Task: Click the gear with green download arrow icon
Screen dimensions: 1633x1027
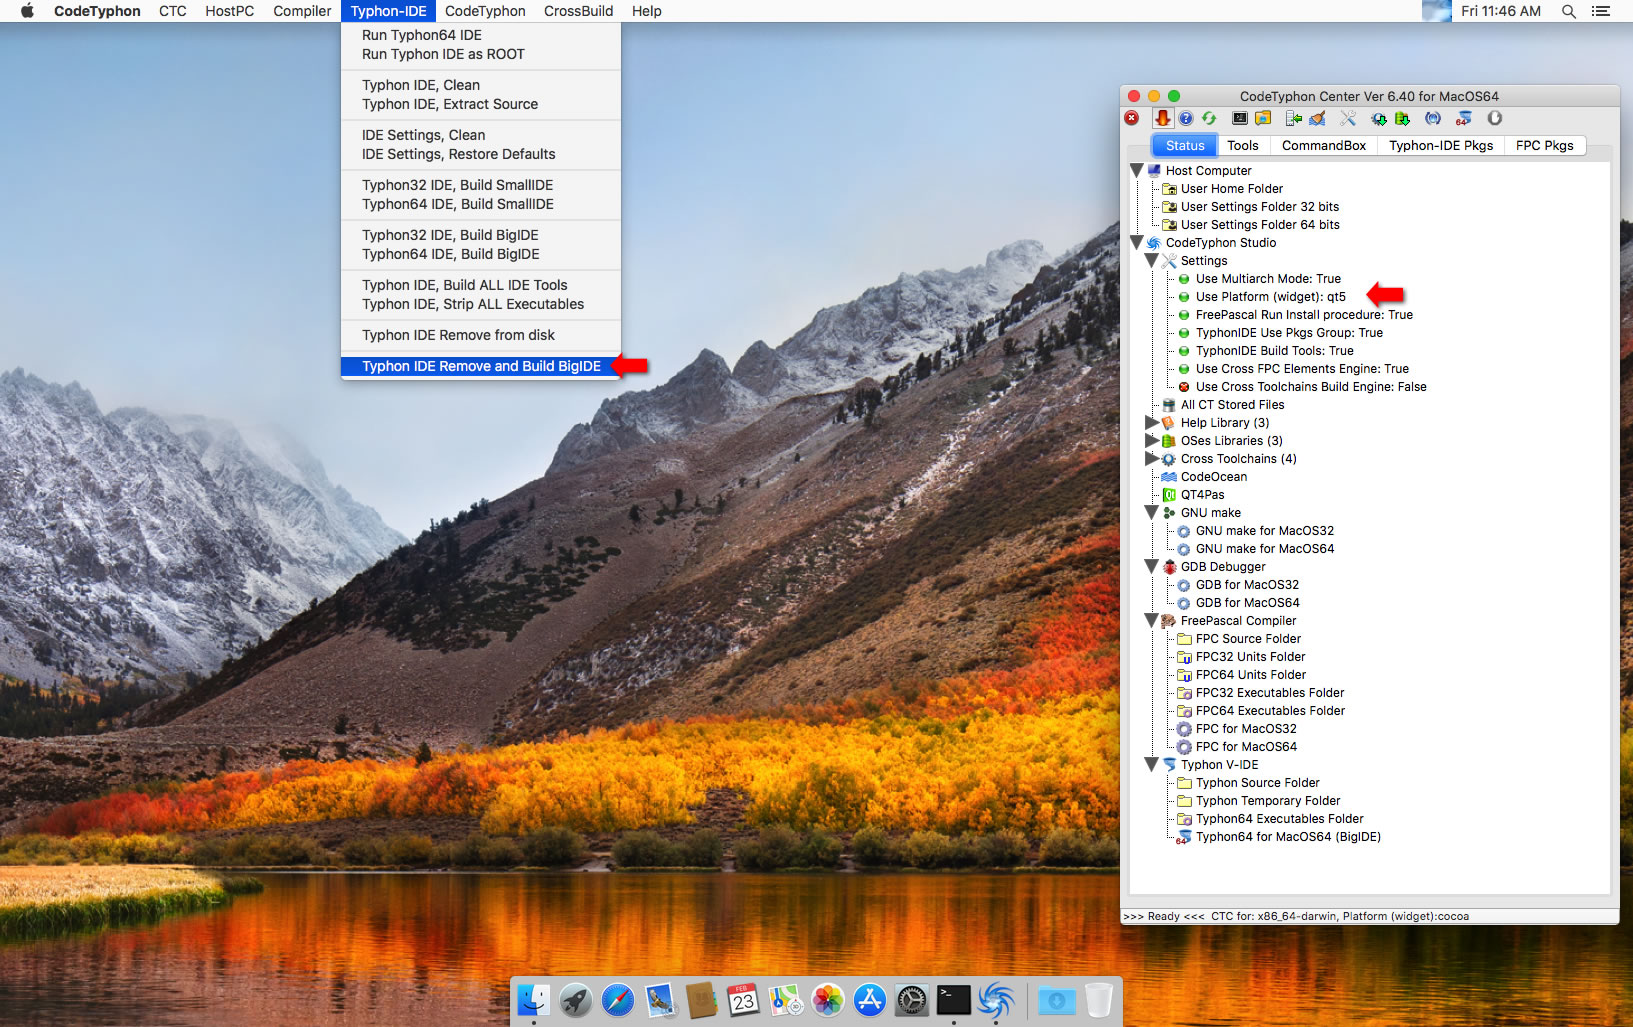Action: 1379,118
